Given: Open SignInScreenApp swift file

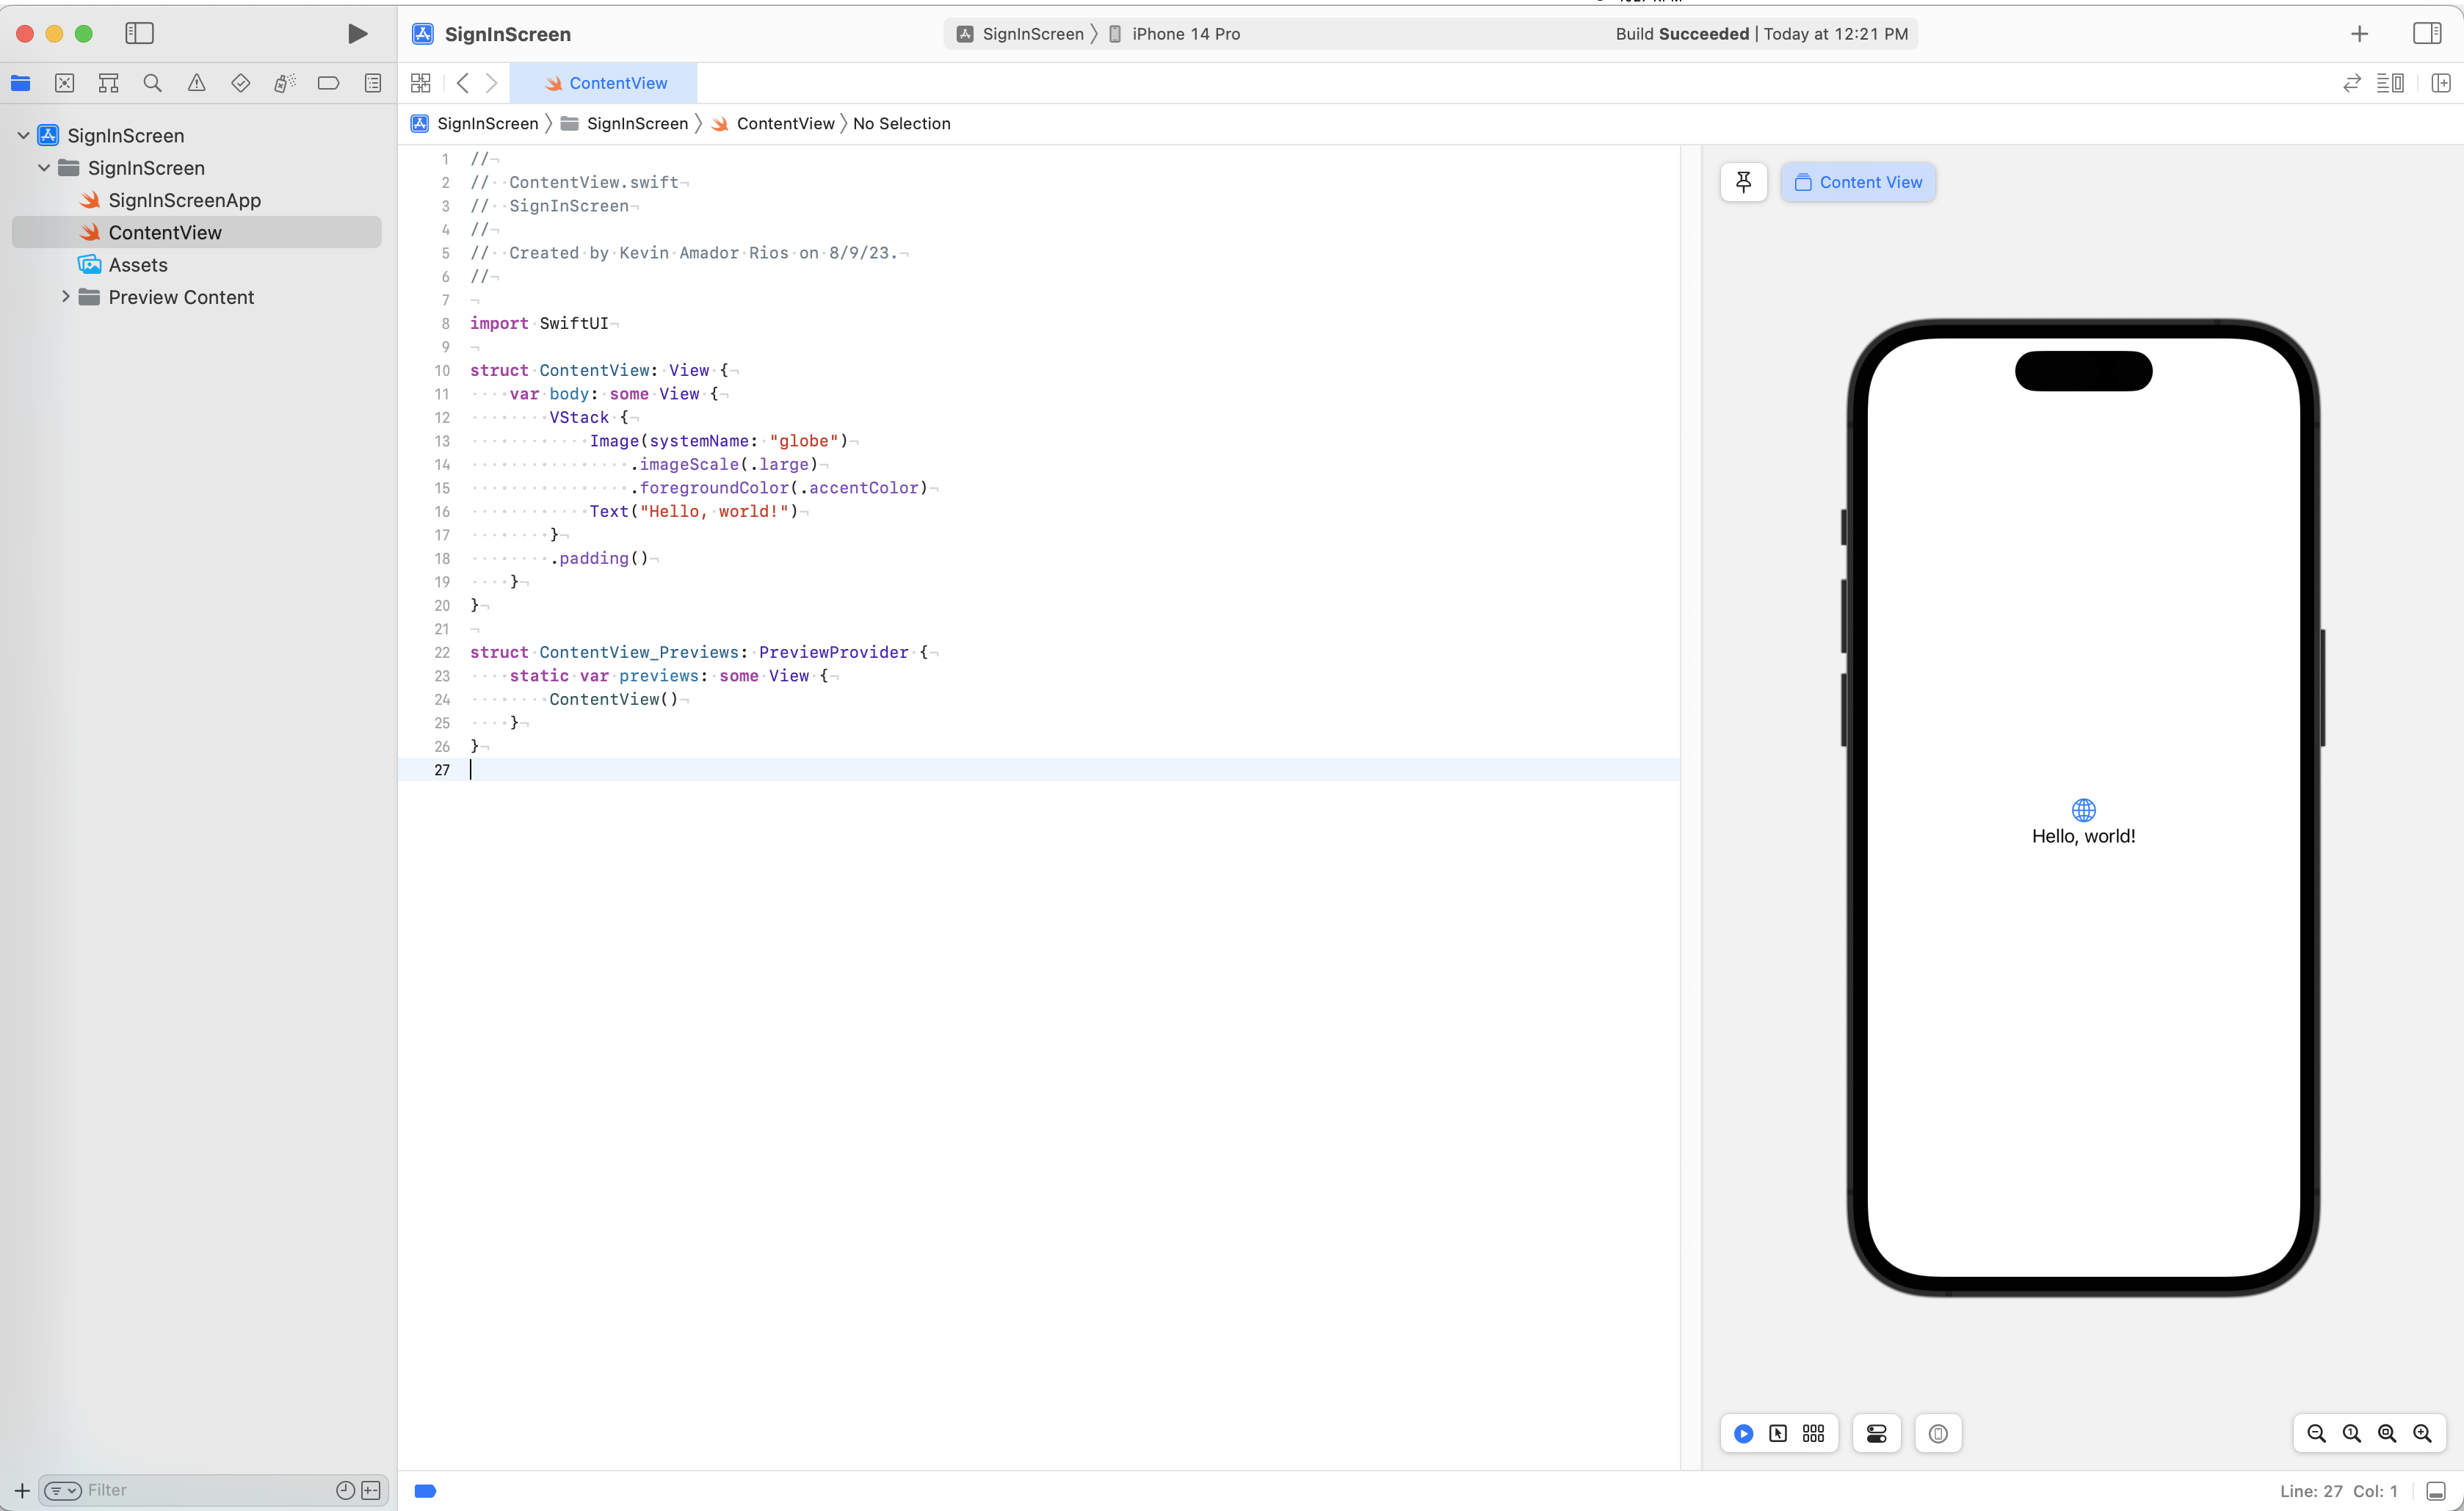Looking at the screenshot, I should [184, 200].
